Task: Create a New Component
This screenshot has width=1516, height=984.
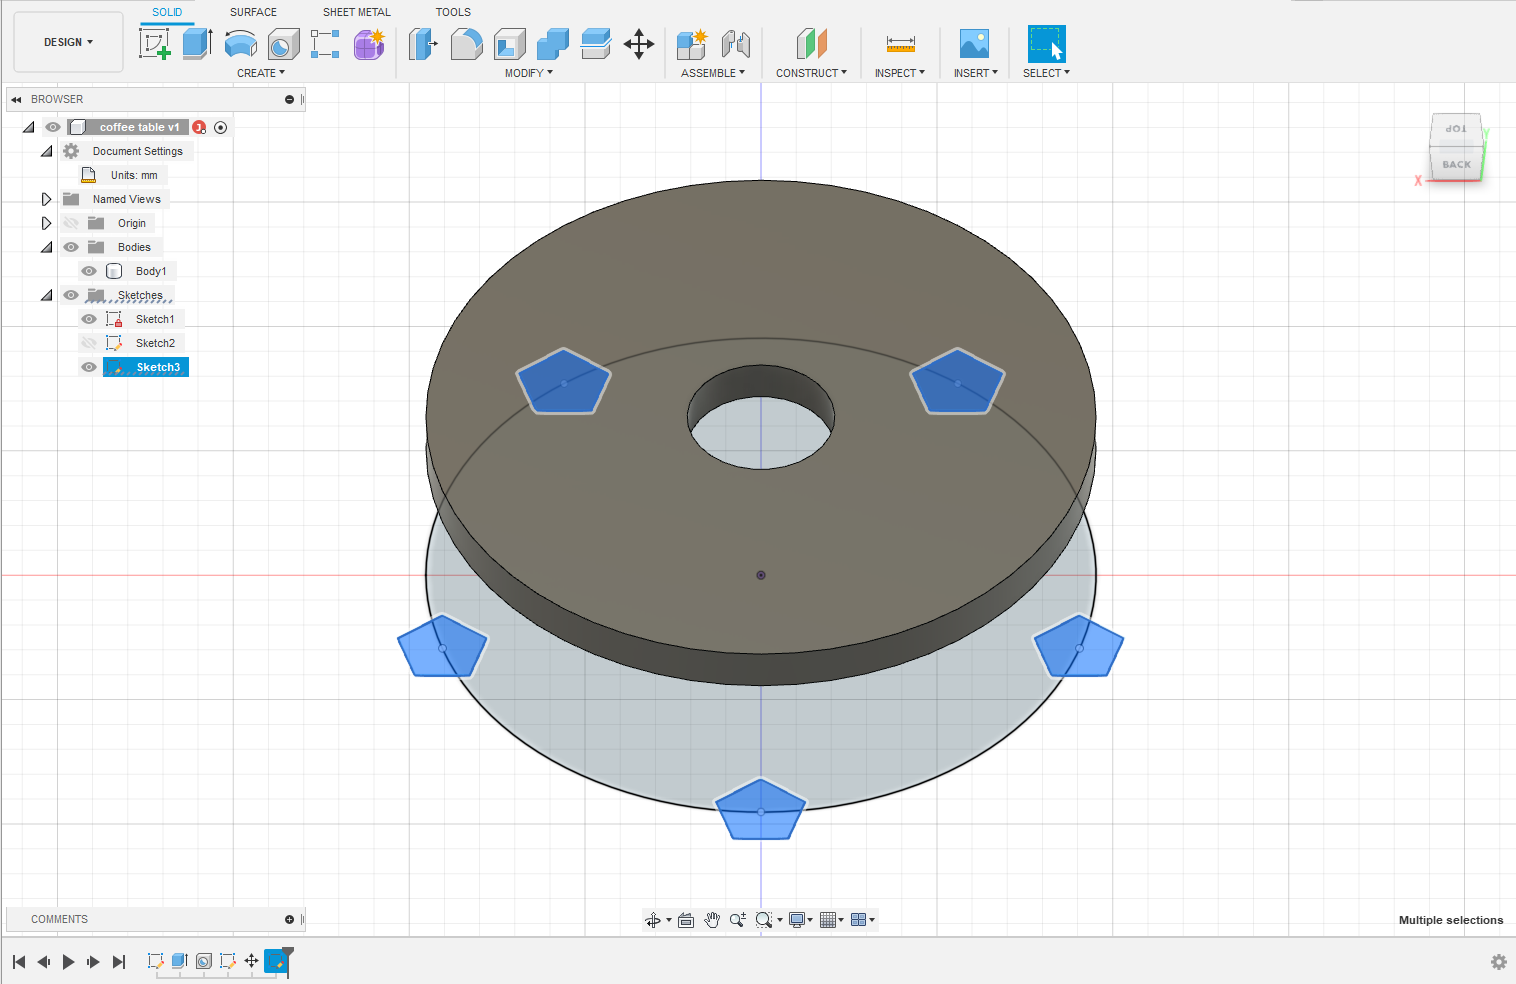Action: pyautogui.click(x=692, y=44)
